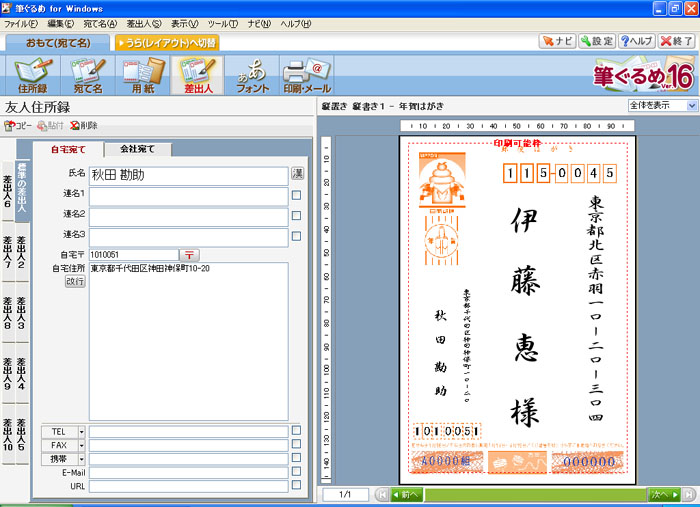The height and width of the screenshot is (507, 700).
Task: Click the 削除 delete icon
Action: [x=83, y=125]
